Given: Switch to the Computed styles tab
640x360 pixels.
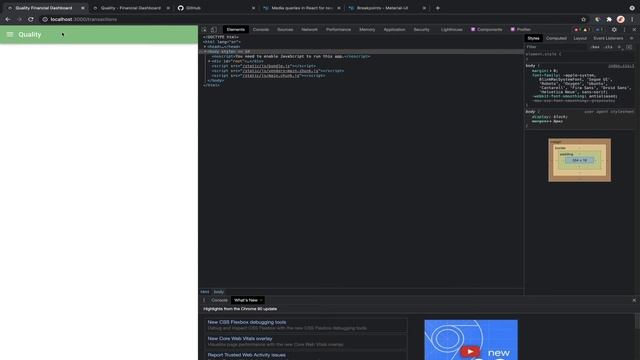Looking at the screenshot, I should (556, 38).
